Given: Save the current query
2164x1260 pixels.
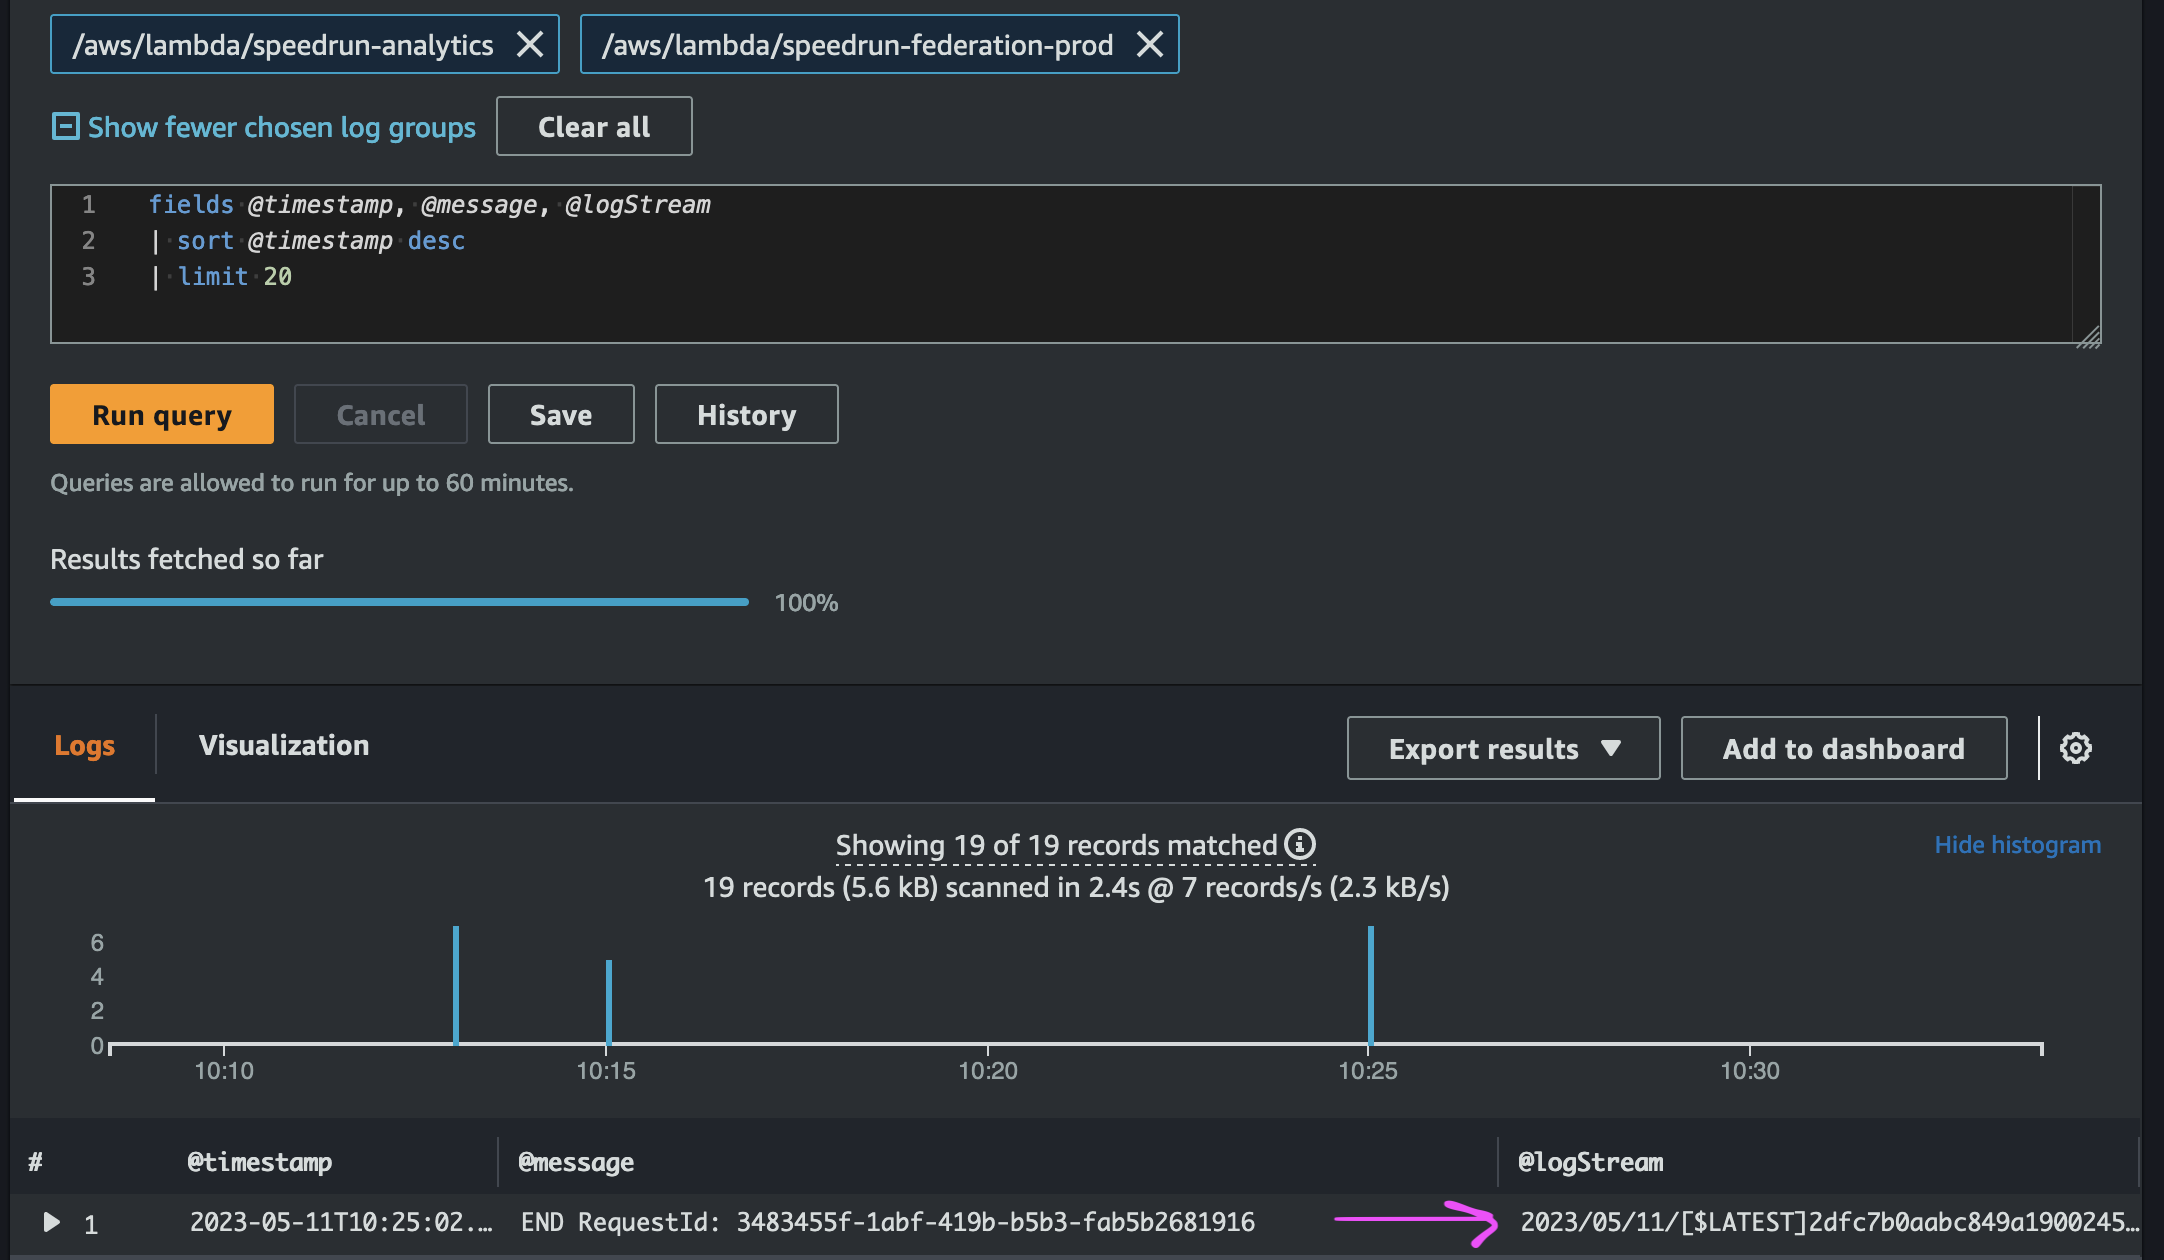Looking at the screenshot, I should [x=560, y=414].
